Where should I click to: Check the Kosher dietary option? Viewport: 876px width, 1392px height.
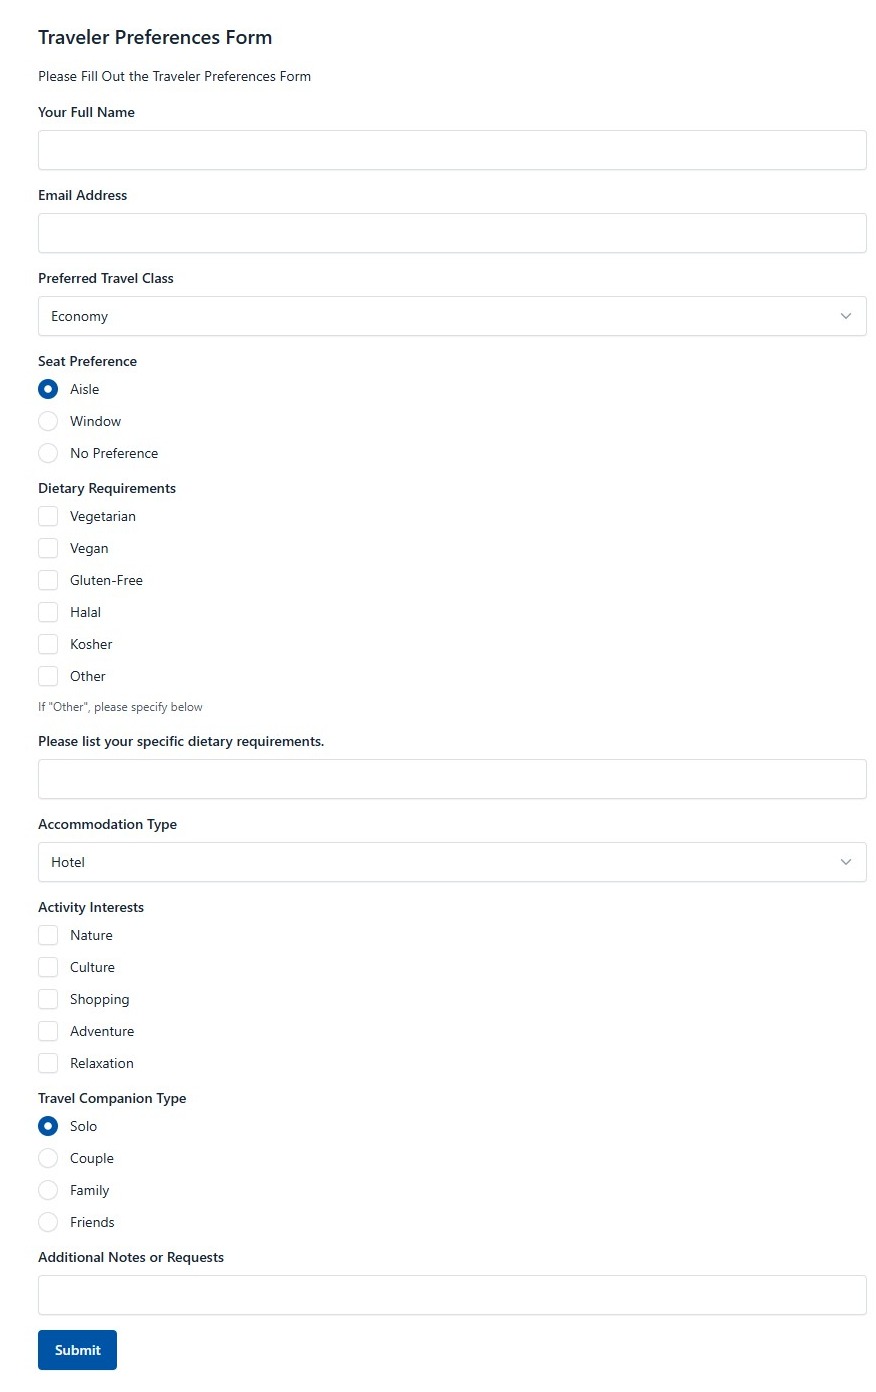point(47,644)
